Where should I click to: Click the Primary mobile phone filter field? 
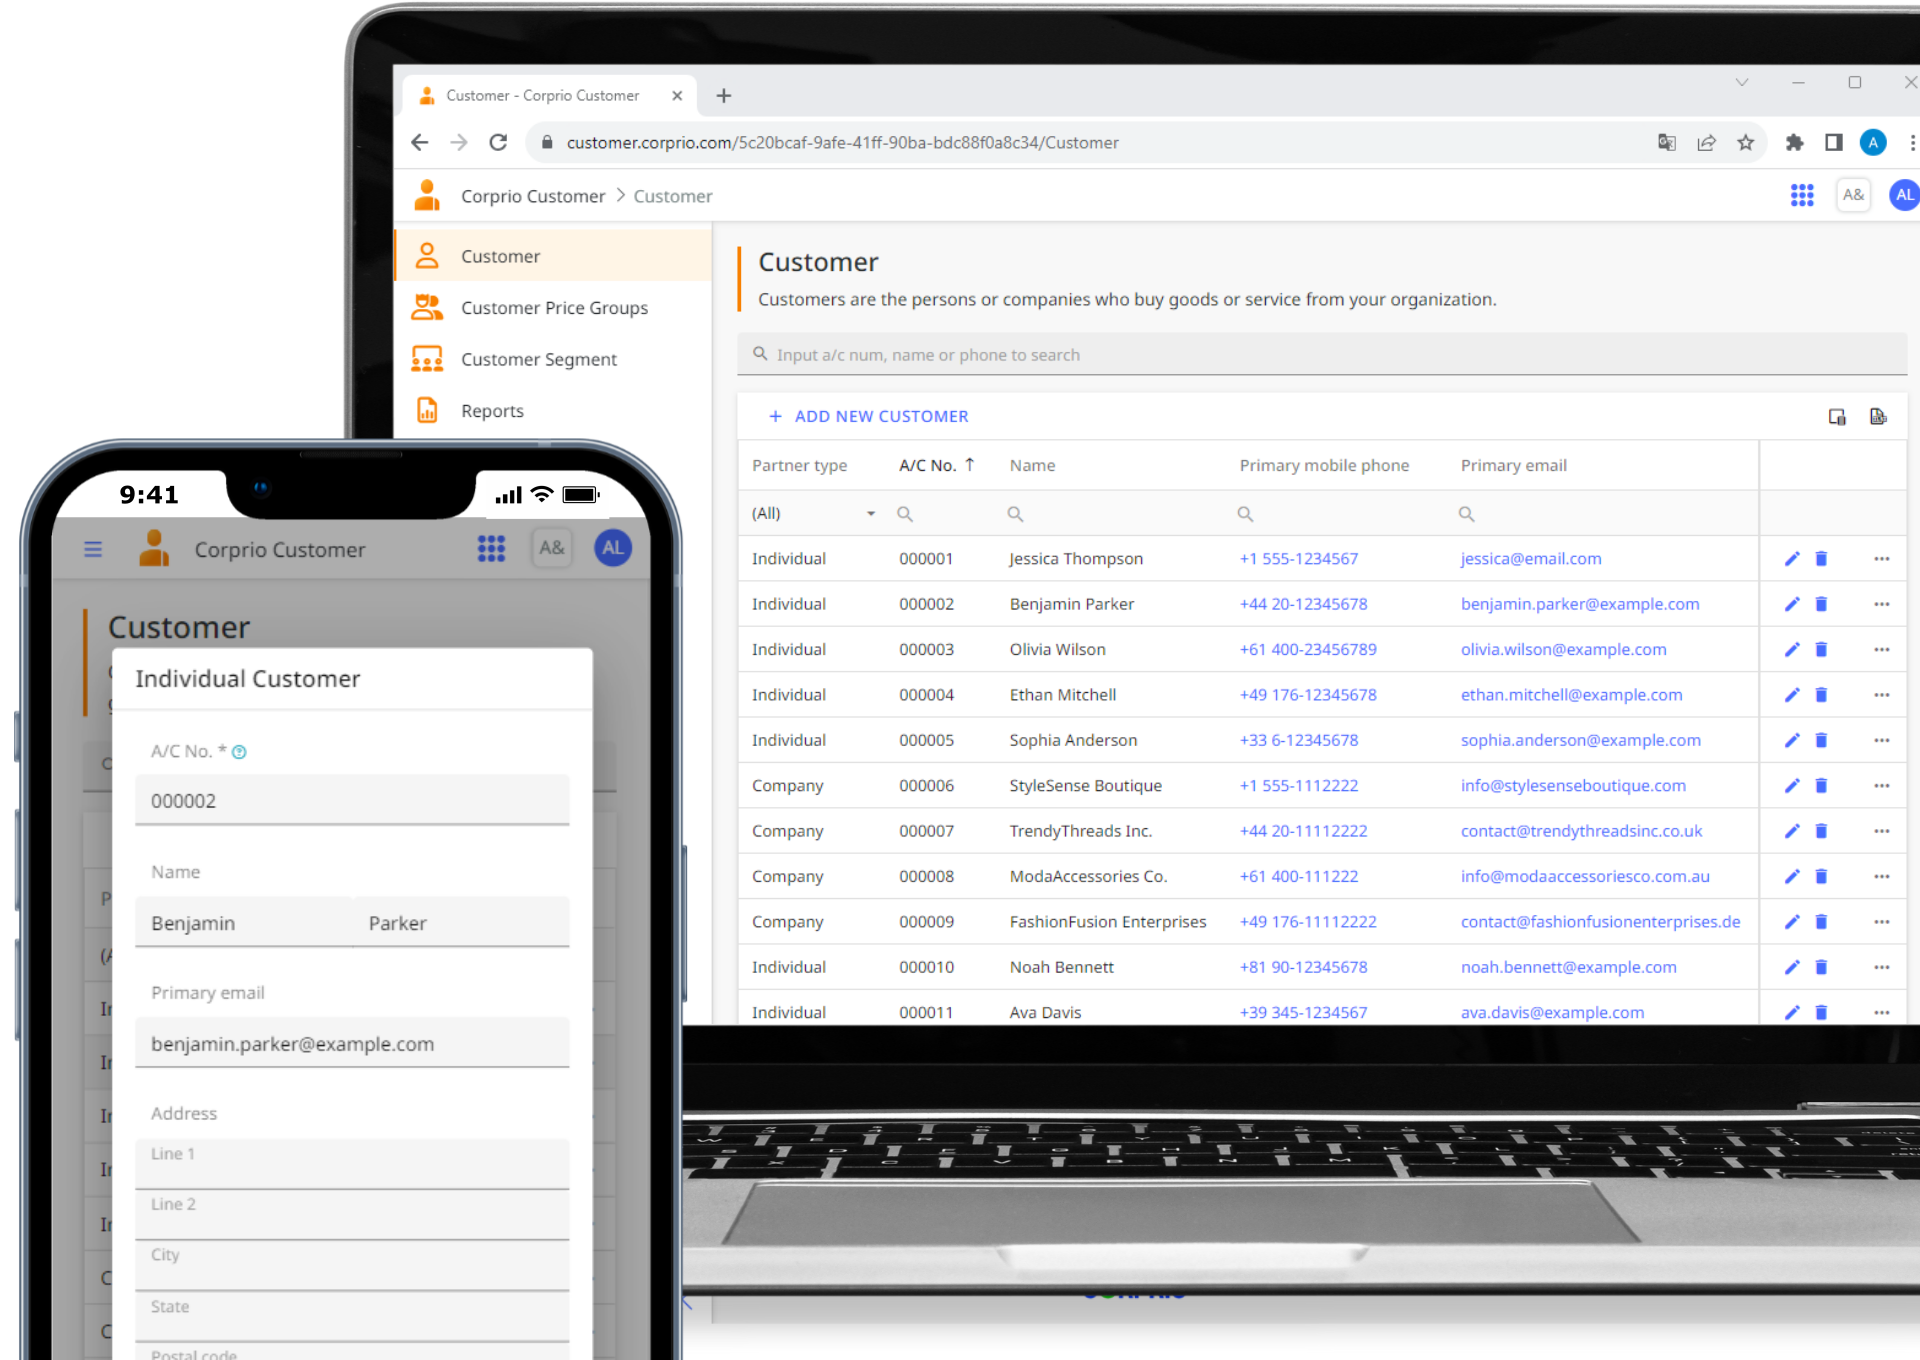point(1338,514)
